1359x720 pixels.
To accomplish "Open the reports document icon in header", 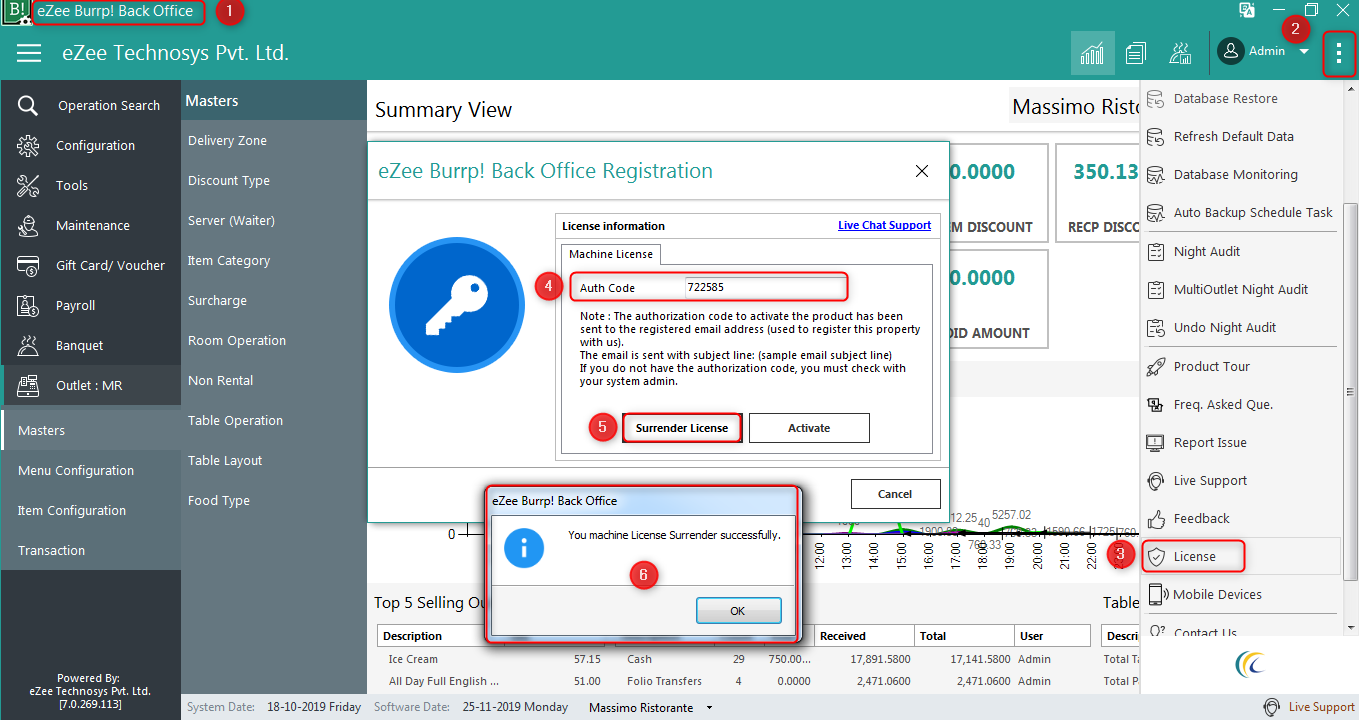I will point(1135,53).
